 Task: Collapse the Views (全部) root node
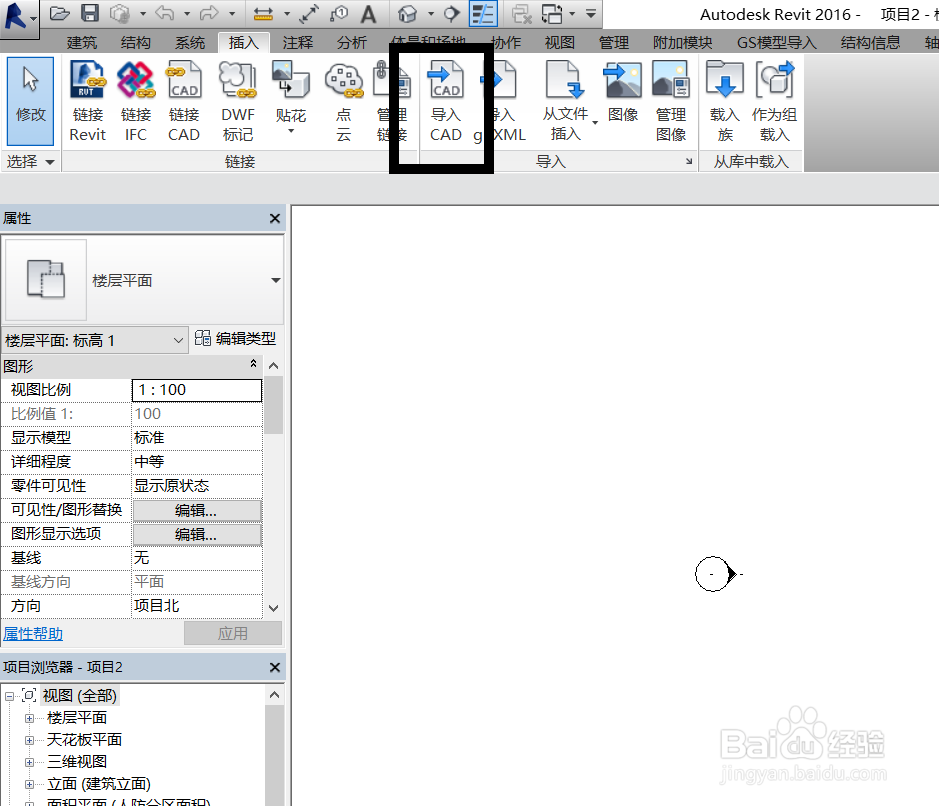tap(9, 696)
